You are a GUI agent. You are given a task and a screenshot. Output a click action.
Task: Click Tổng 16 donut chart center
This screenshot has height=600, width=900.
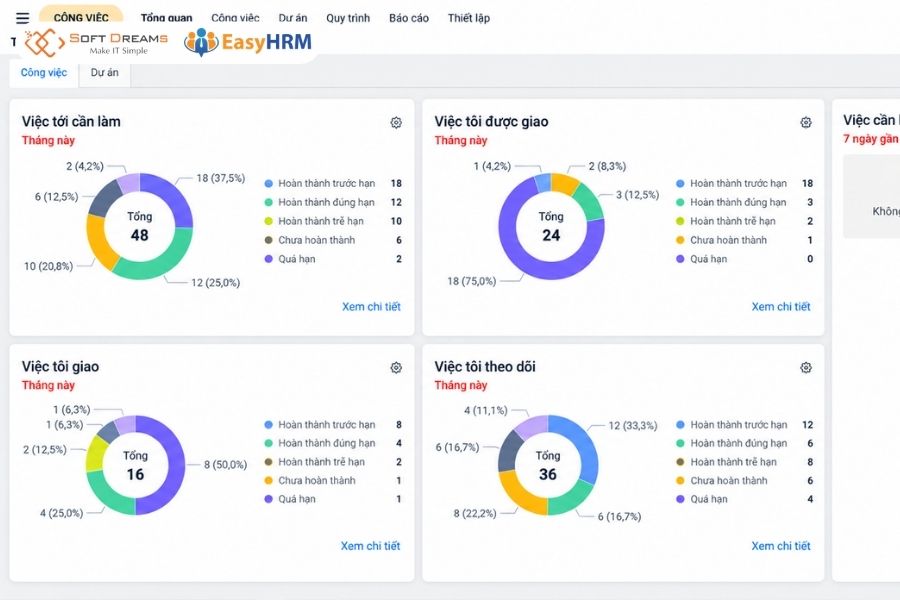(135, 466)
